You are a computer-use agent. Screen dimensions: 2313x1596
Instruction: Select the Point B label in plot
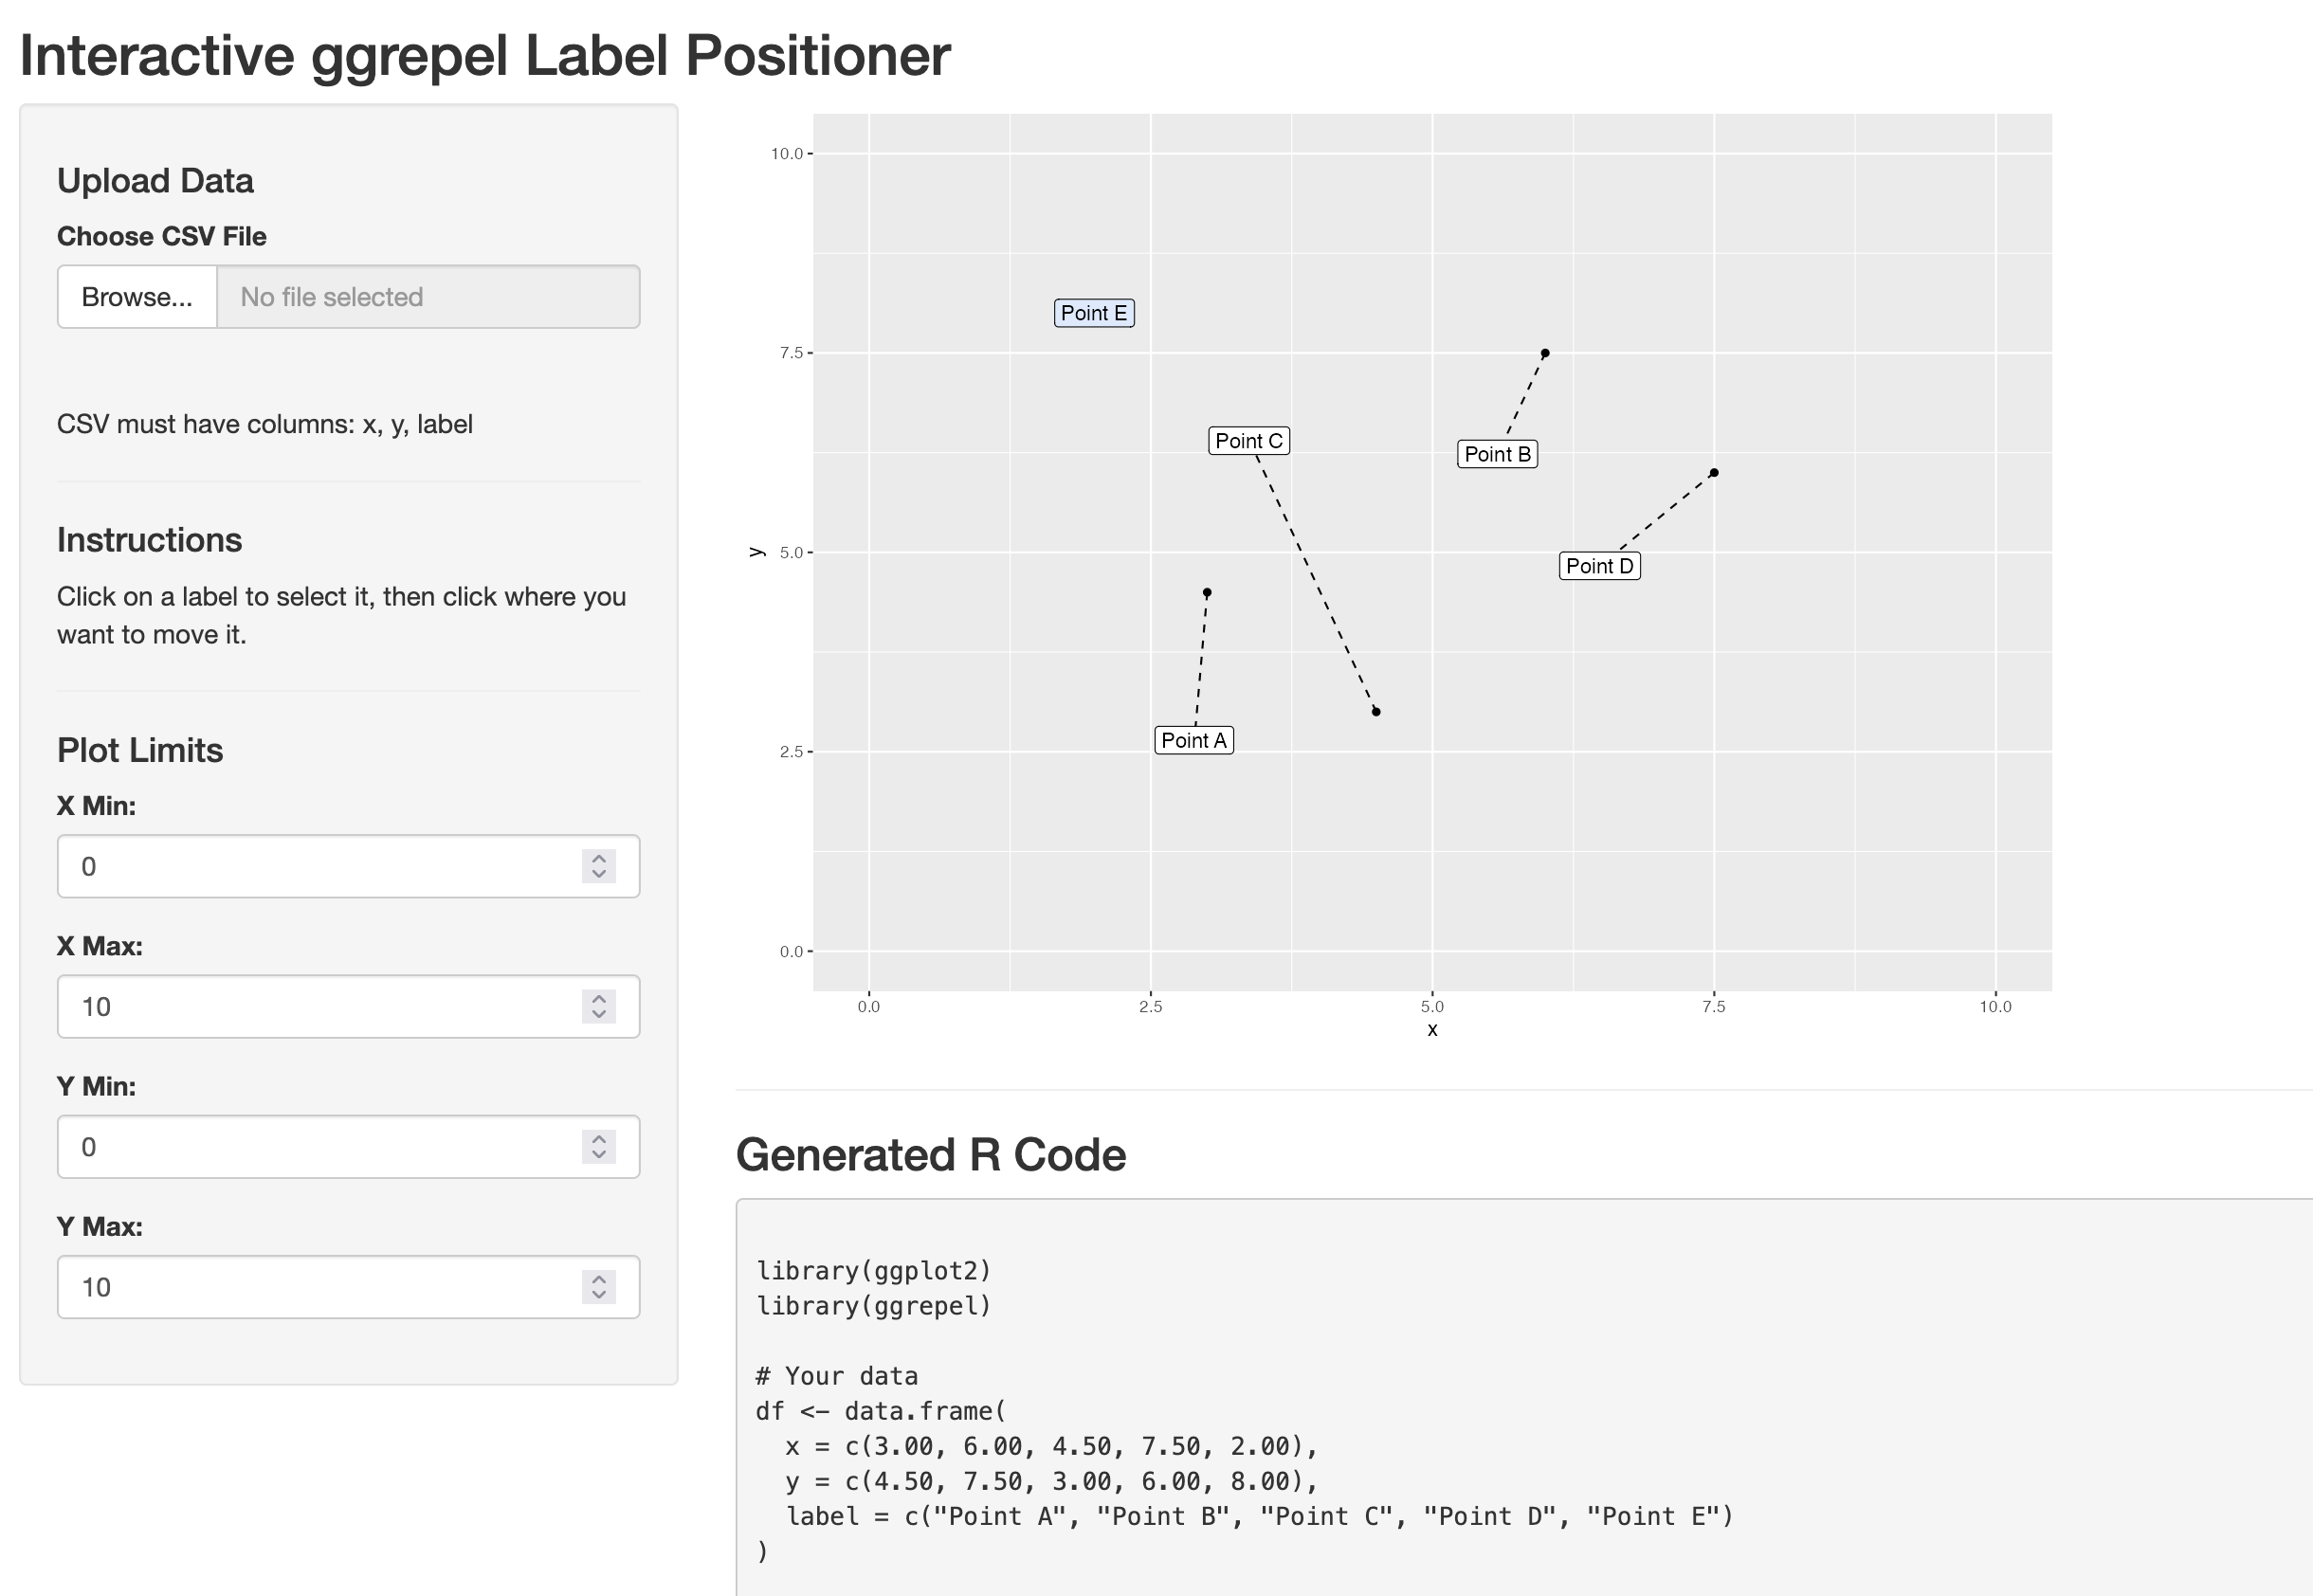click(x=1496, y=454)
